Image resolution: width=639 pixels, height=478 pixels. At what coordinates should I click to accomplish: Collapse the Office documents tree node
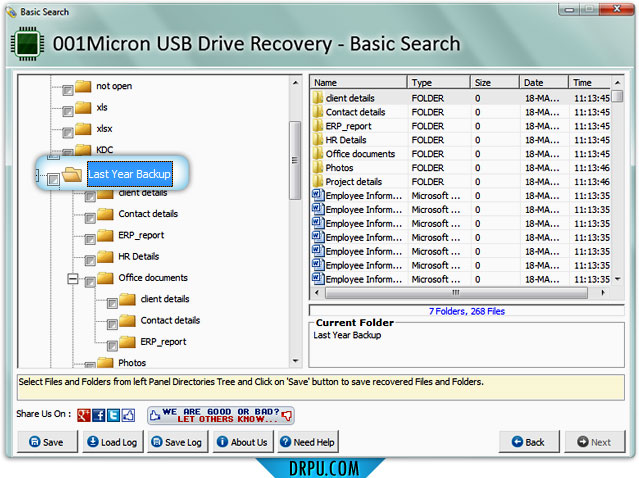[73, 279]
